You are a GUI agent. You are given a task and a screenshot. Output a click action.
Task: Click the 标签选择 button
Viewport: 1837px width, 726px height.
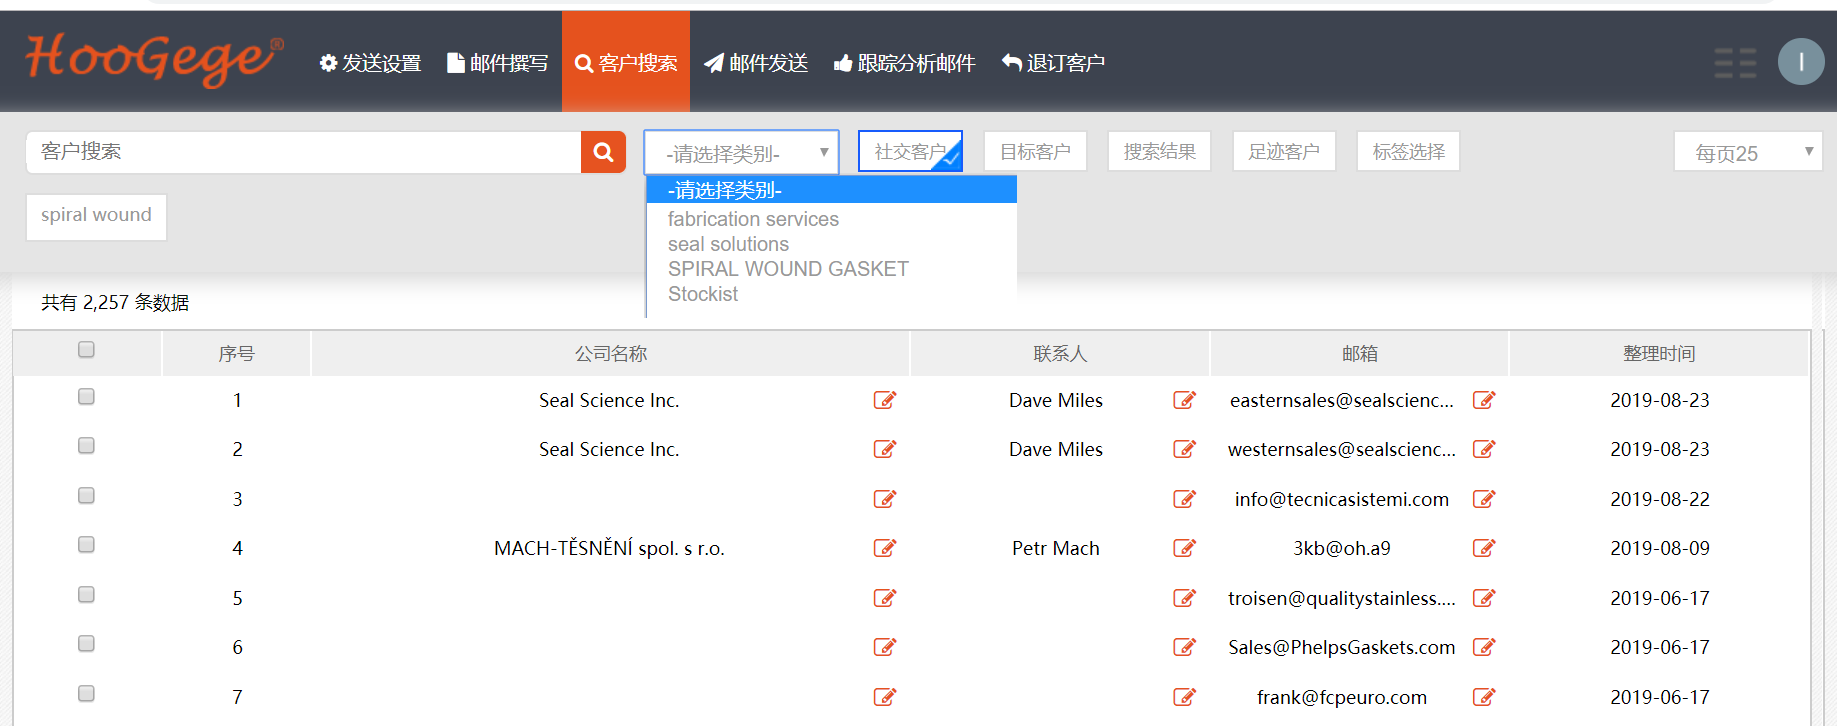1408,151
